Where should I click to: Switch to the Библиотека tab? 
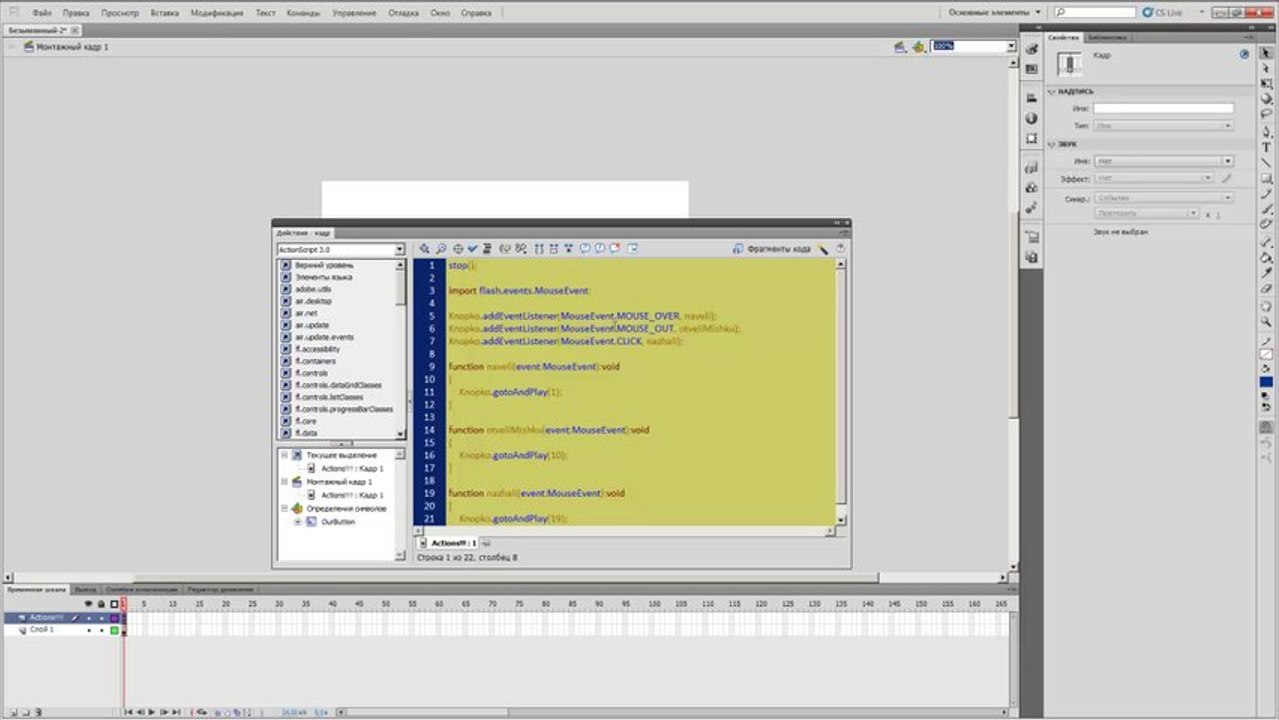coord(1106,37)
